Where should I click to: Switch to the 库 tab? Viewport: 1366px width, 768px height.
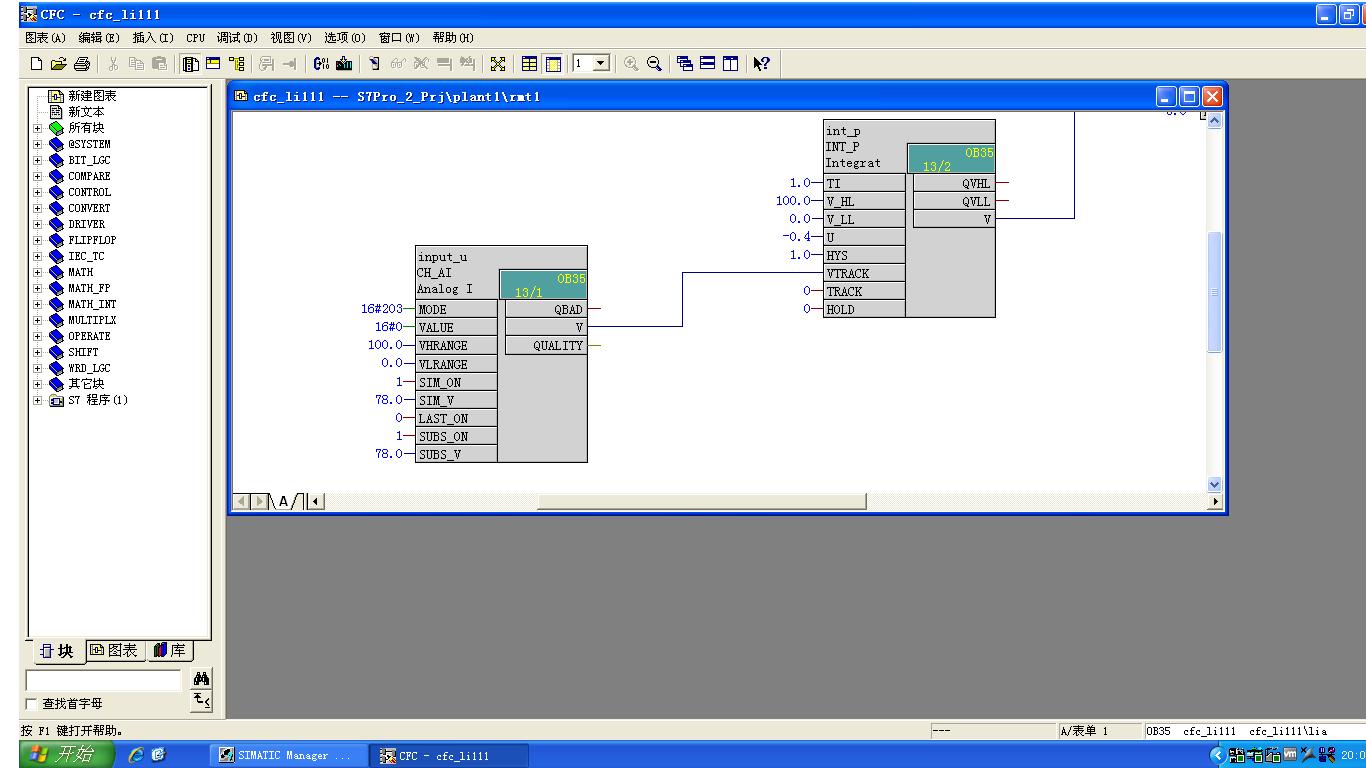coord(170,651)
